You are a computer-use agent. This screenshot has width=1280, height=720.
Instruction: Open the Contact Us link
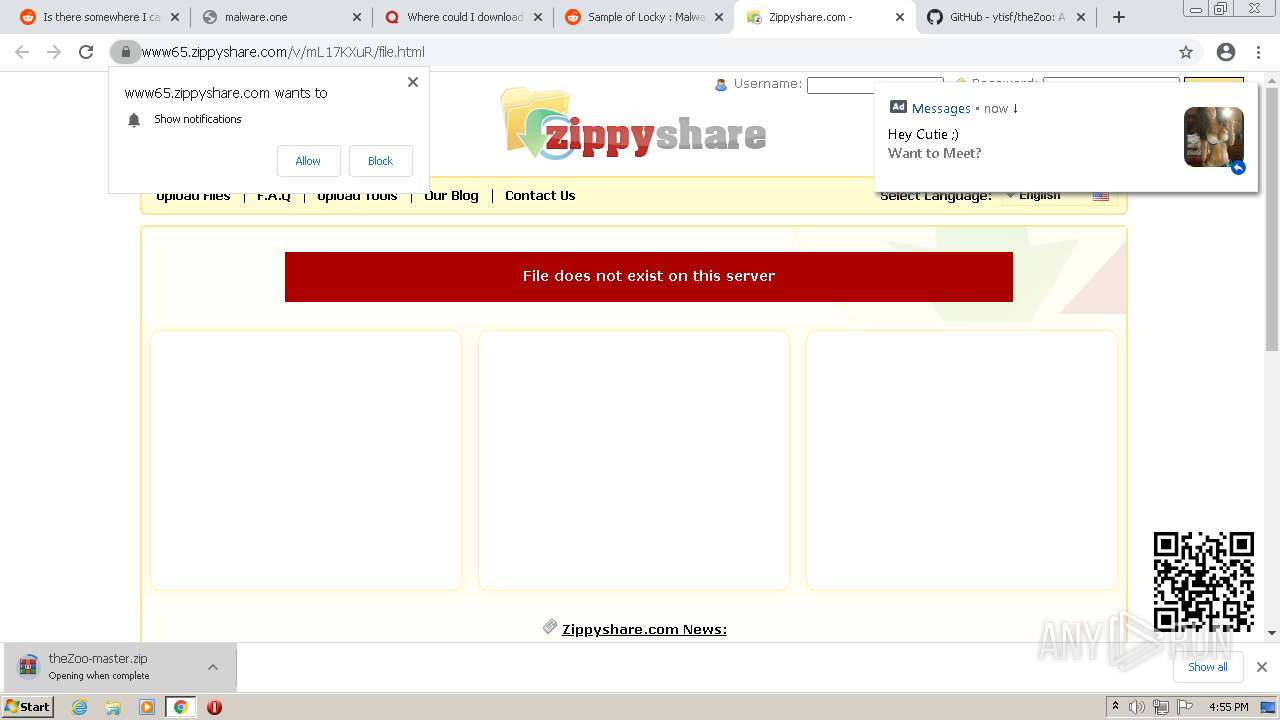point(540,196)
